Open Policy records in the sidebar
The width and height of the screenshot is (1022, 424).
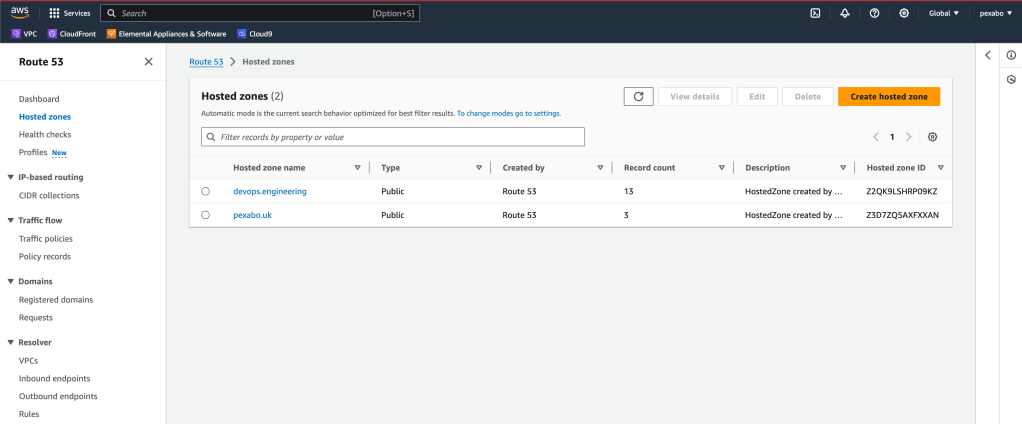pos(45,257)
